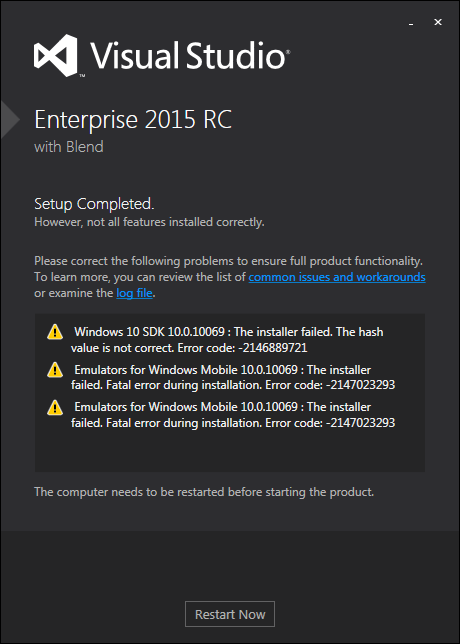Click the gray arrow beside Enterprise 2015 RC

click(x=10, y=120)
